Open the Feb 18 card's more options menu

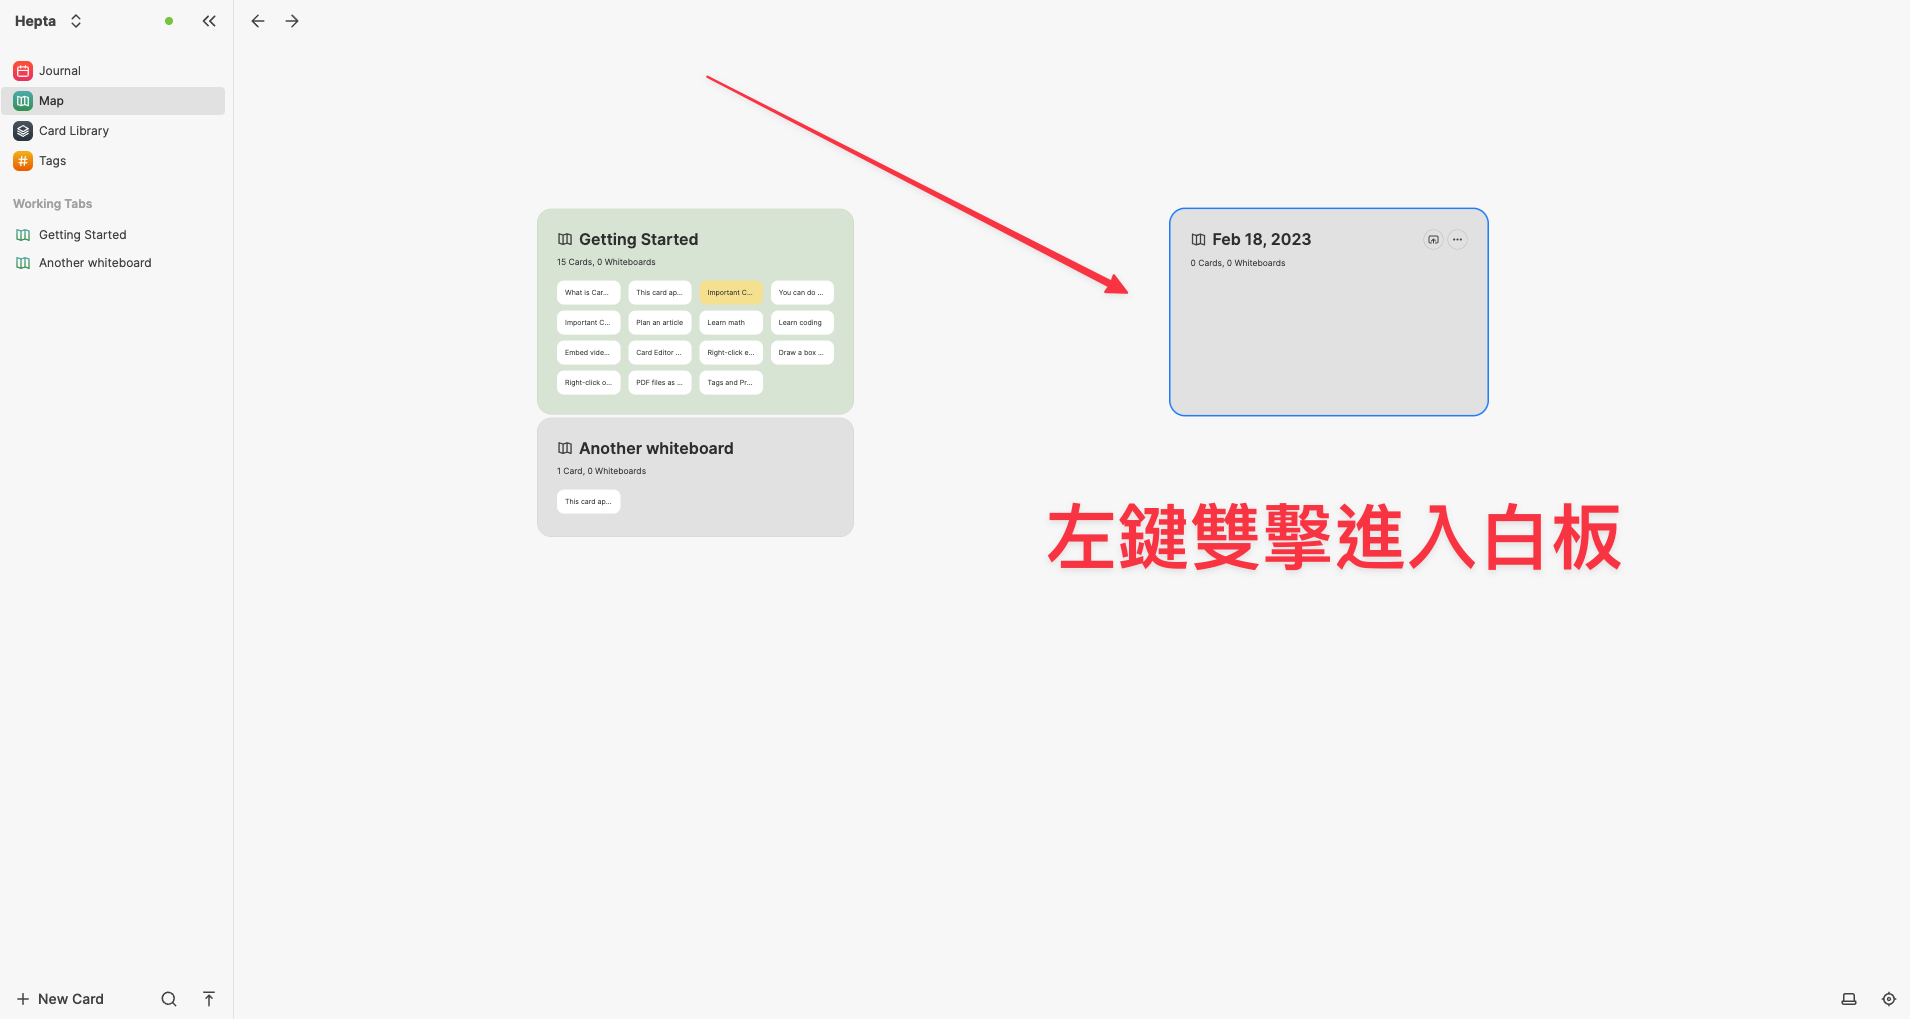1457,239
